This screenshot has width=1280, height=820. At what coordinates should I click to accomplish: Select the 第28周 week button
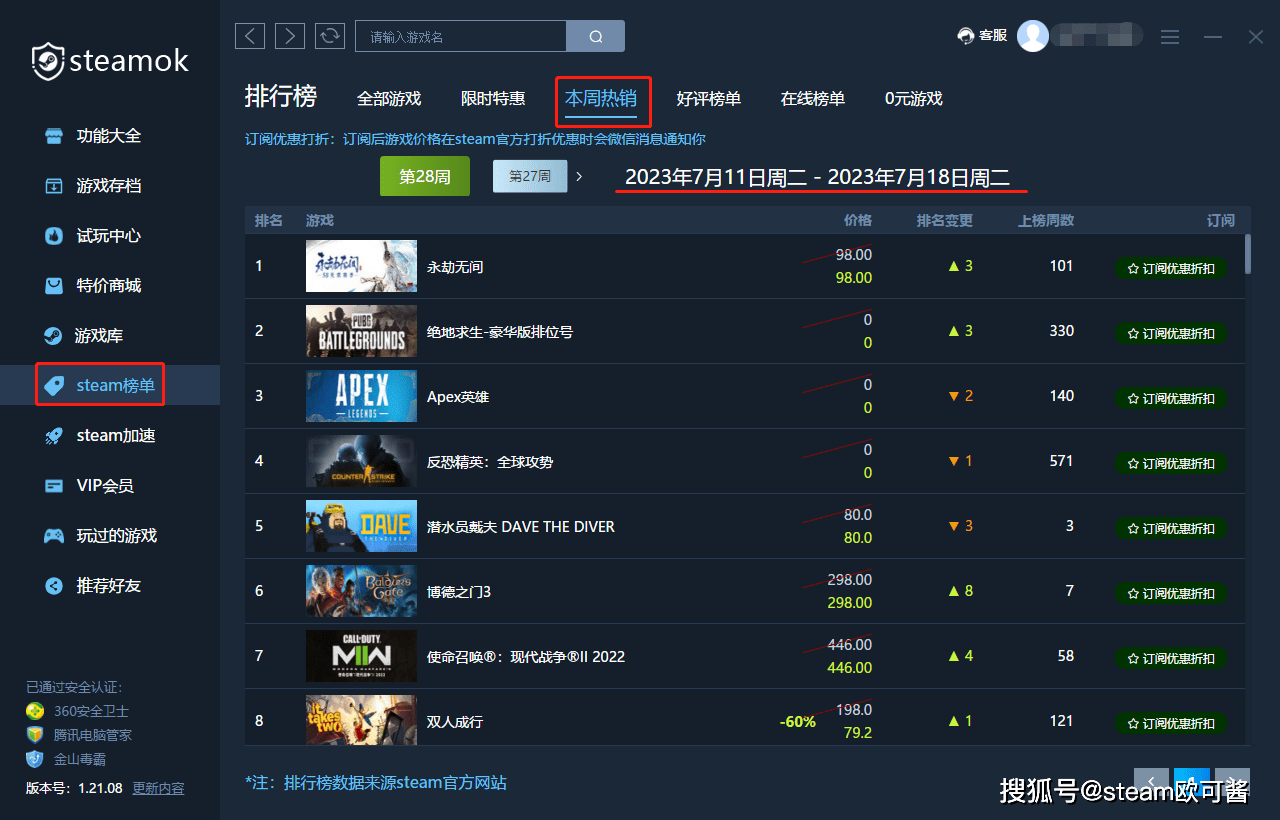(425, 176)
